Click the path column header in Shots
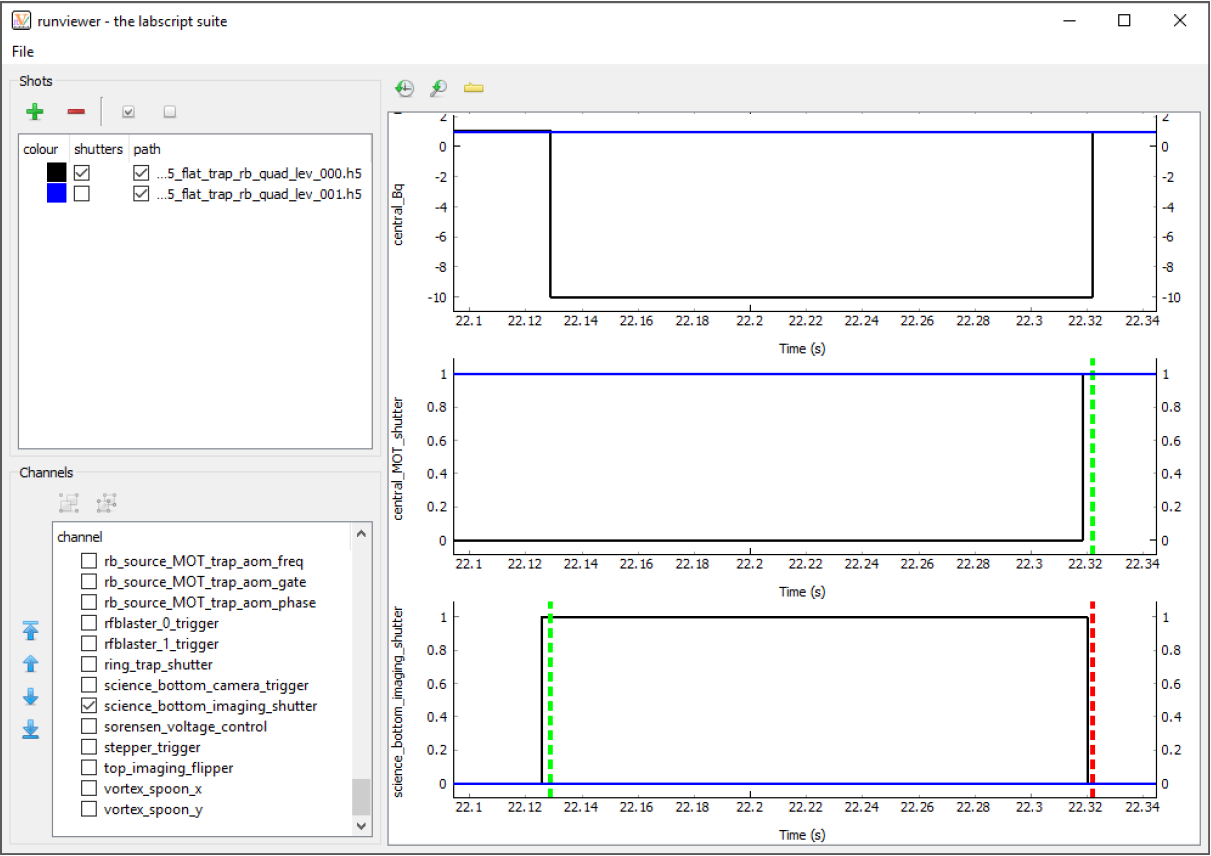This screenshot has height=856, width=1211. [x=147, y=149]
